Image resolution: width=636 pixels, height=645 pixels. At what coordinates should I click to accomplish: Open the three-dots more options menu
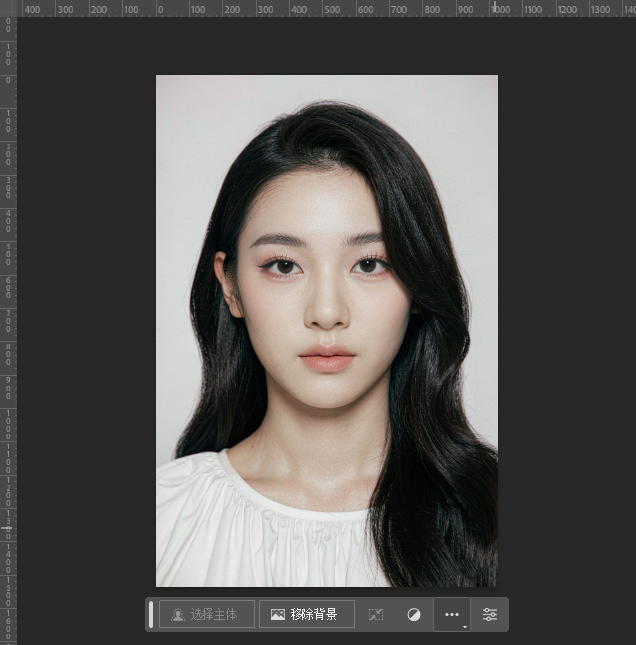coord(452,614)
